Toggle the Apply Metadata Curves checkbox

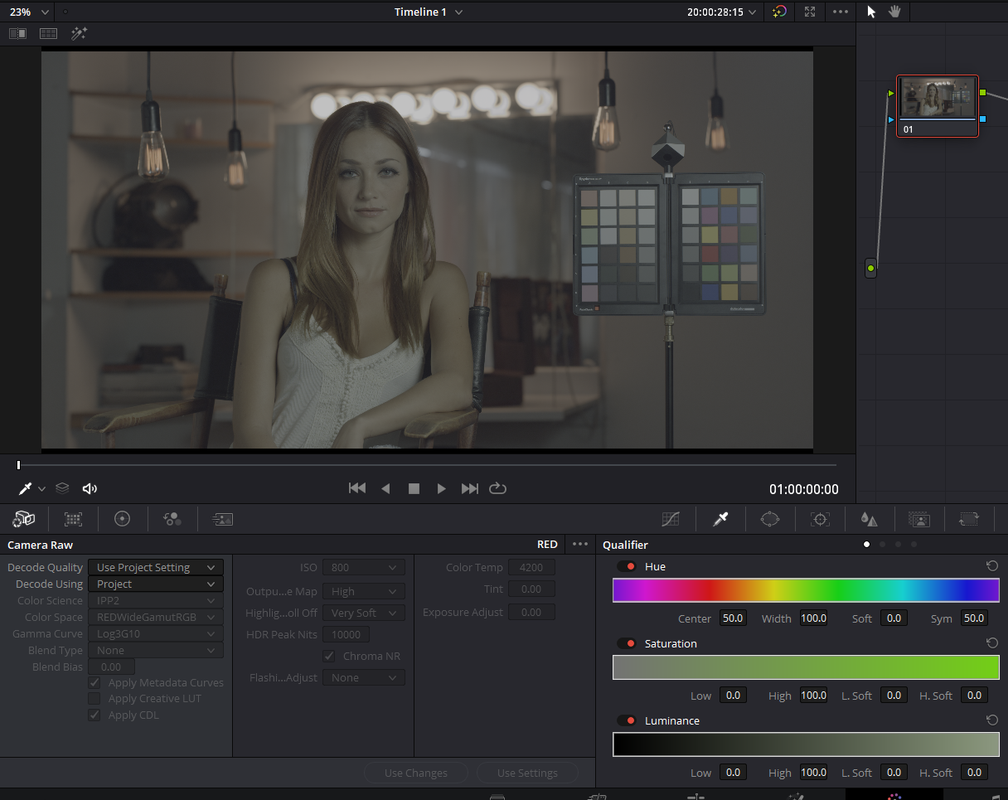click(x=94, y=682)
